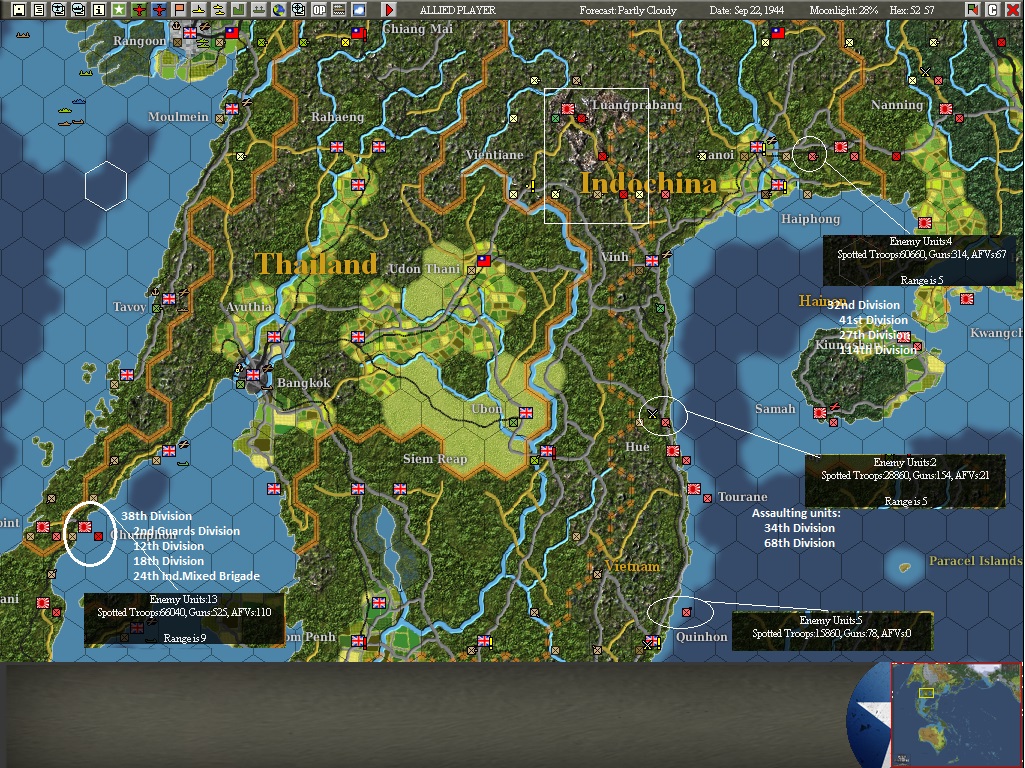Viewport: 1025px width, 768px height.
Task: Select British unit flag at Ayuthia
Action: [x=274, y=337]
